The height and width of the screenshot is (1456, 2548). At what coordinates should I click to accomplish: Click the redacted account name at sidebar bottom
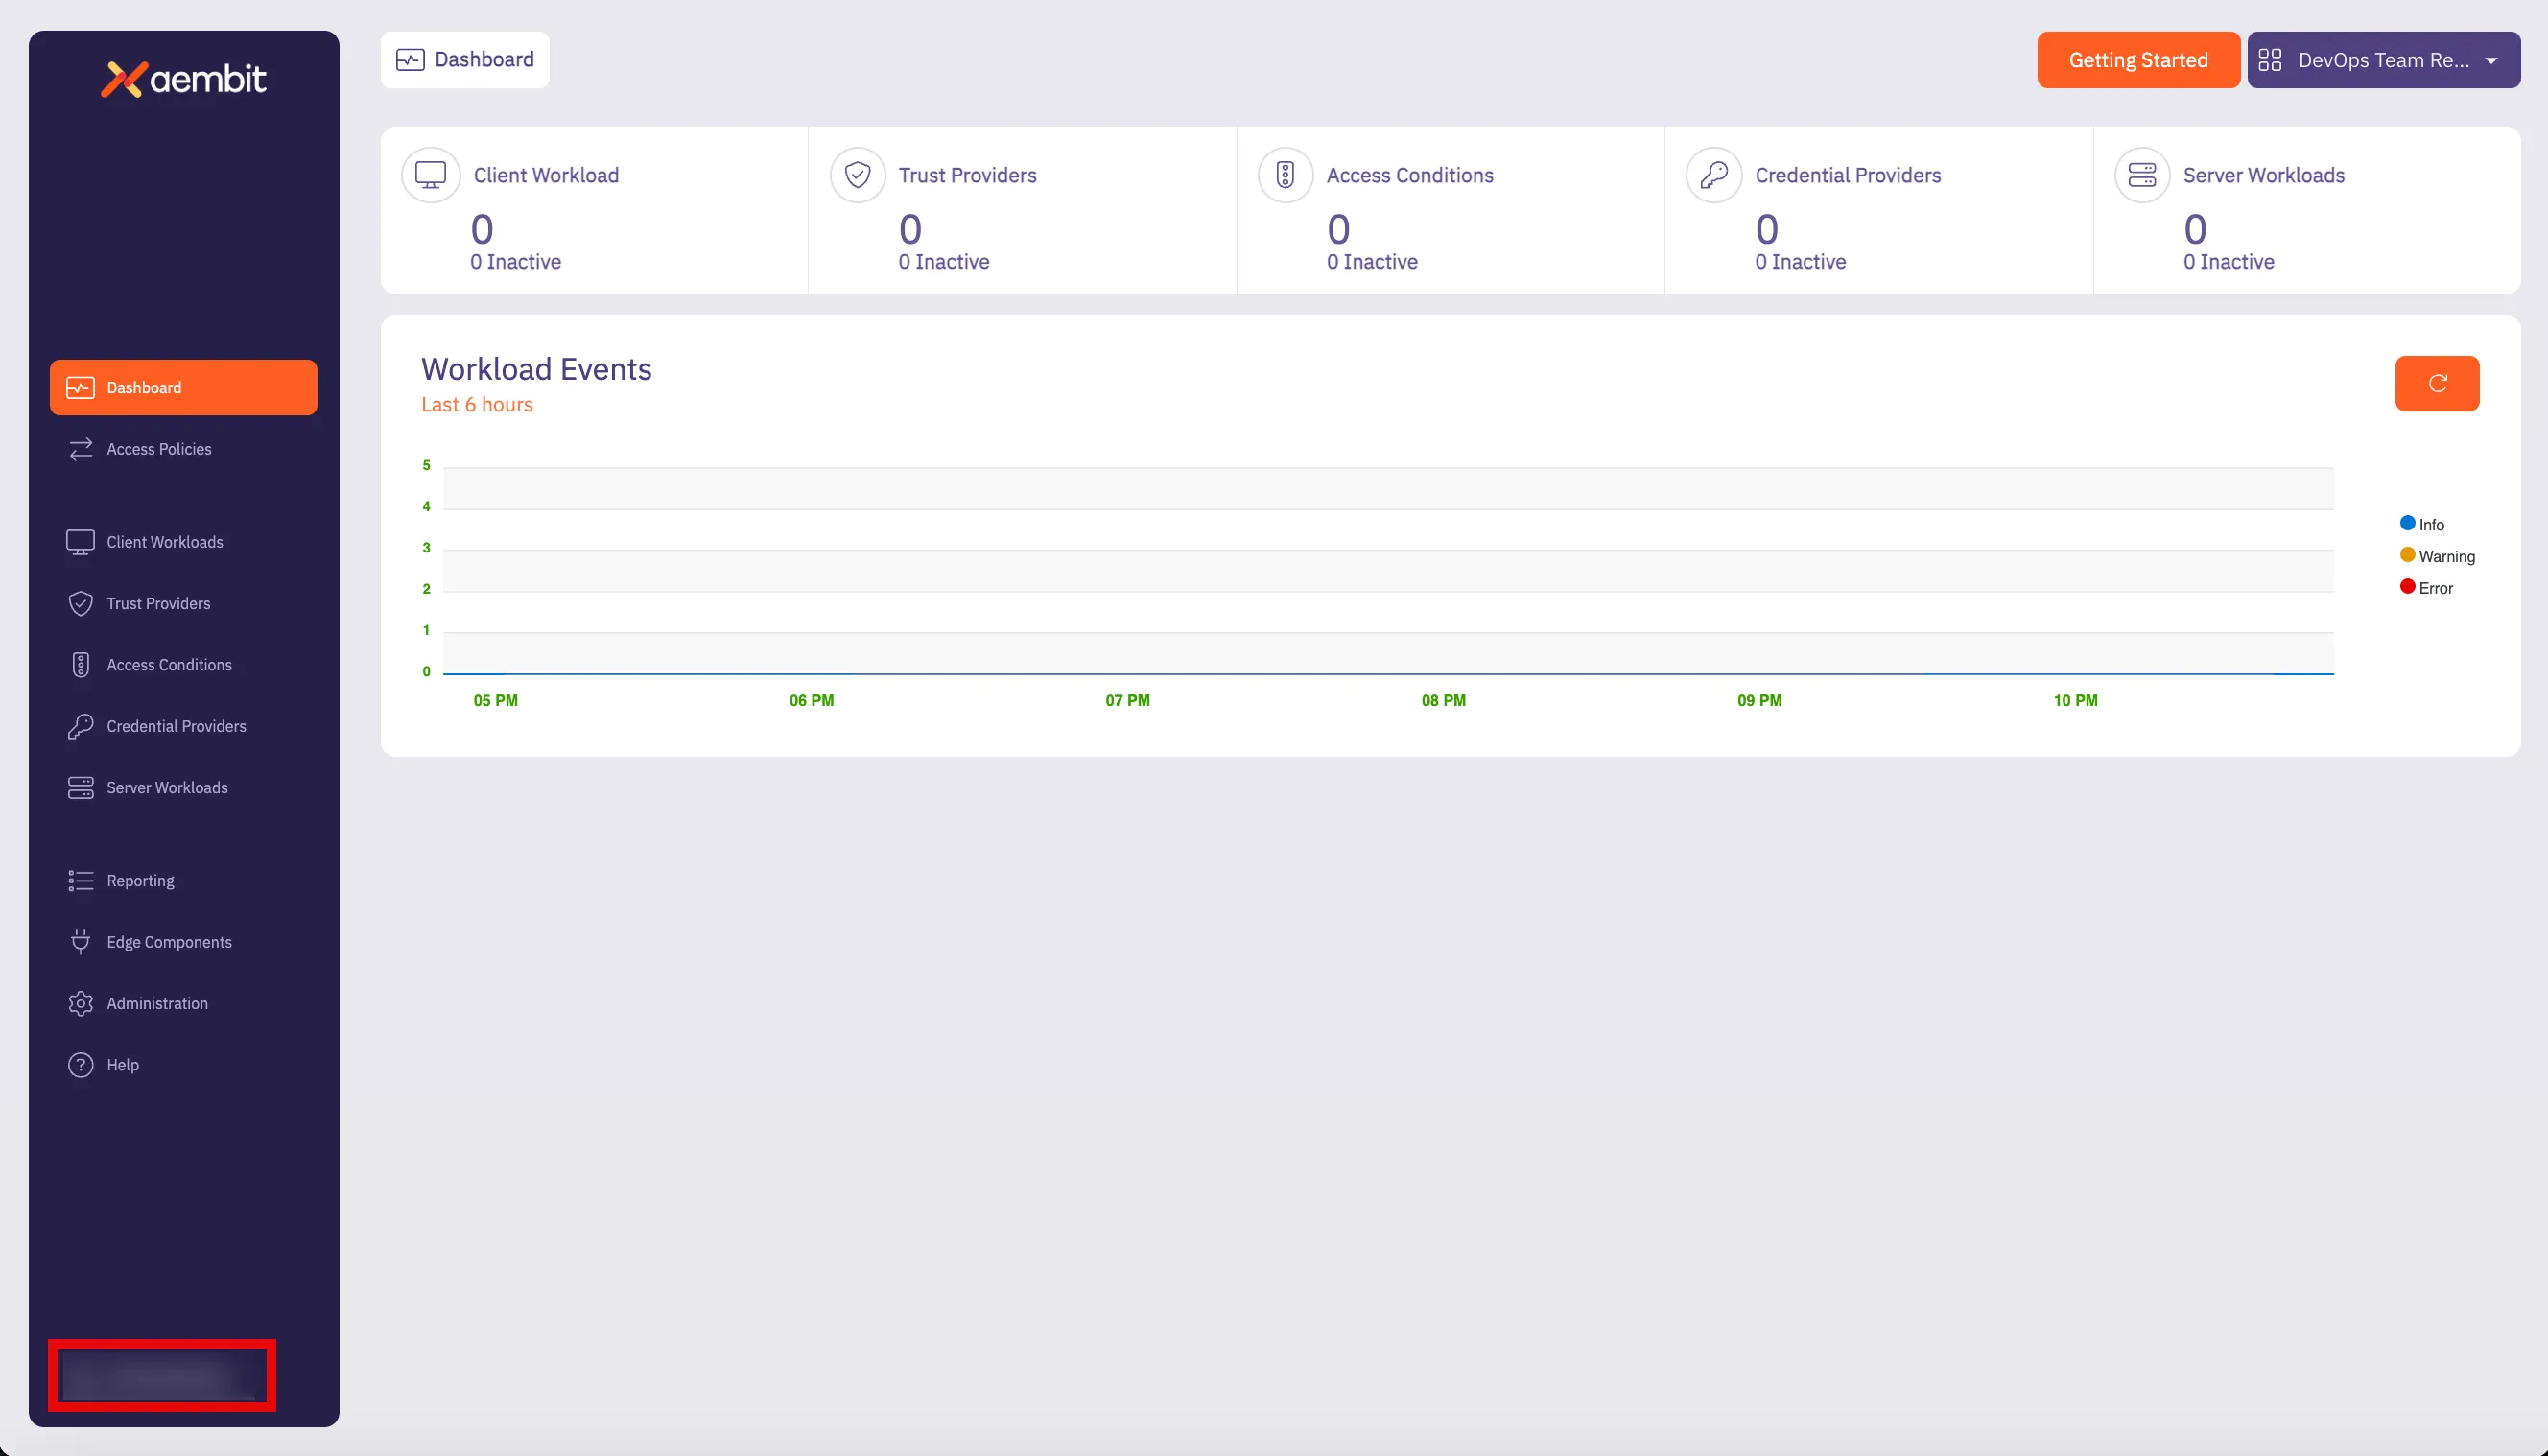162,1375
